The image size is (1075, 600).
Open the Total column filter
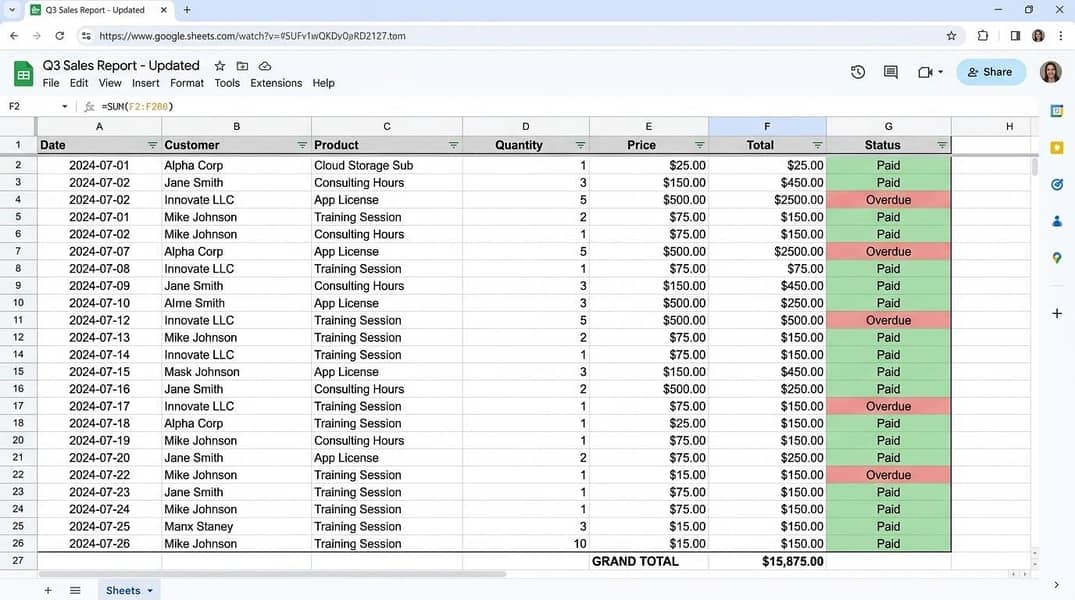click(x=817, y=145)
